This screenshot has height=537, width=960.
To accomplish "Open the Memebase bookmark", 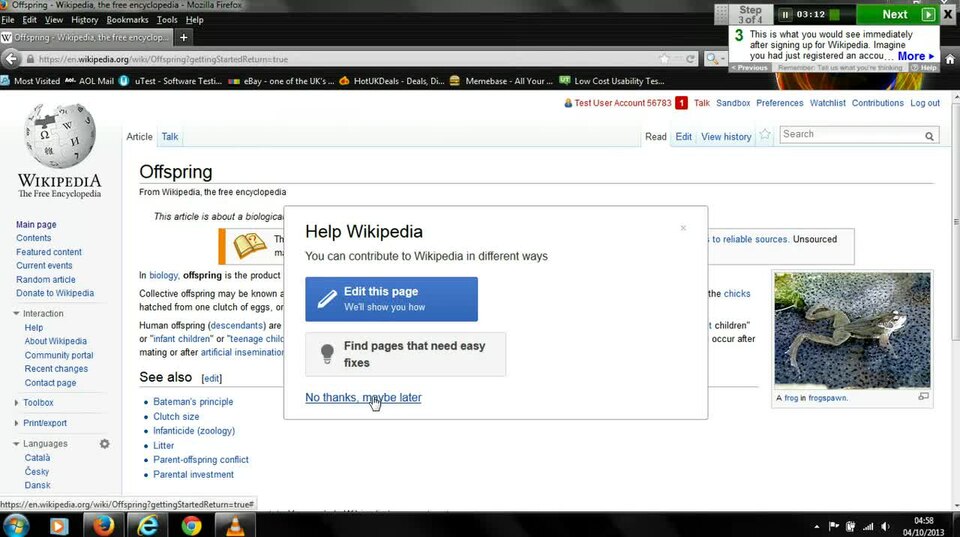I will click(501, 81).
